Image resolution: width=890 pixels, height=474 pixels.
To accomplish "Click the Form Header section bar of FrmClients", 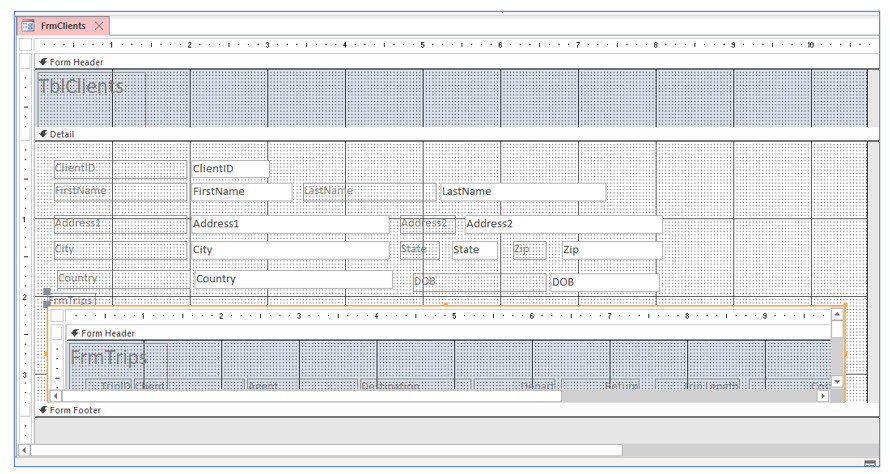I will [457, 62].
